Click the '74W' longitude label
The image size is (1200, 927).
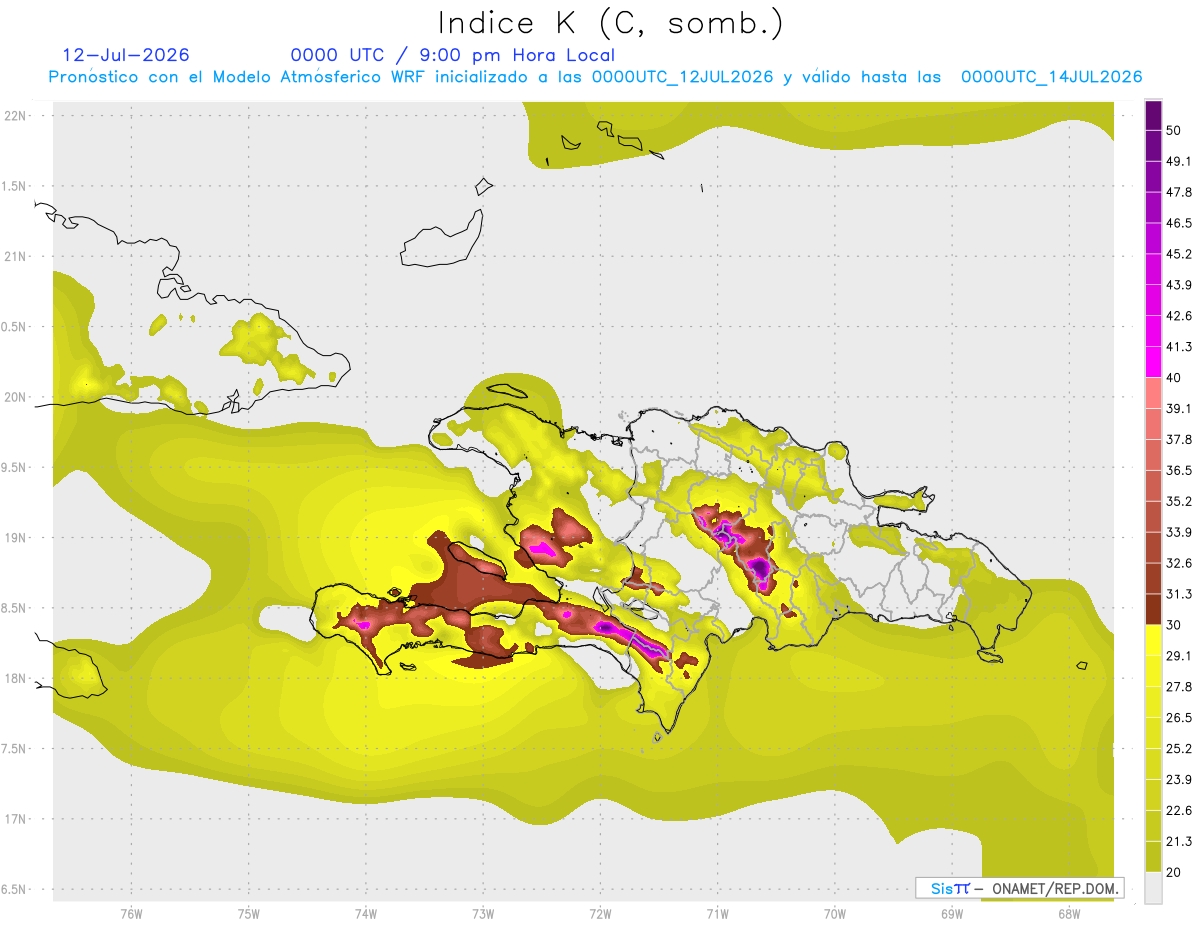point(365,914)
